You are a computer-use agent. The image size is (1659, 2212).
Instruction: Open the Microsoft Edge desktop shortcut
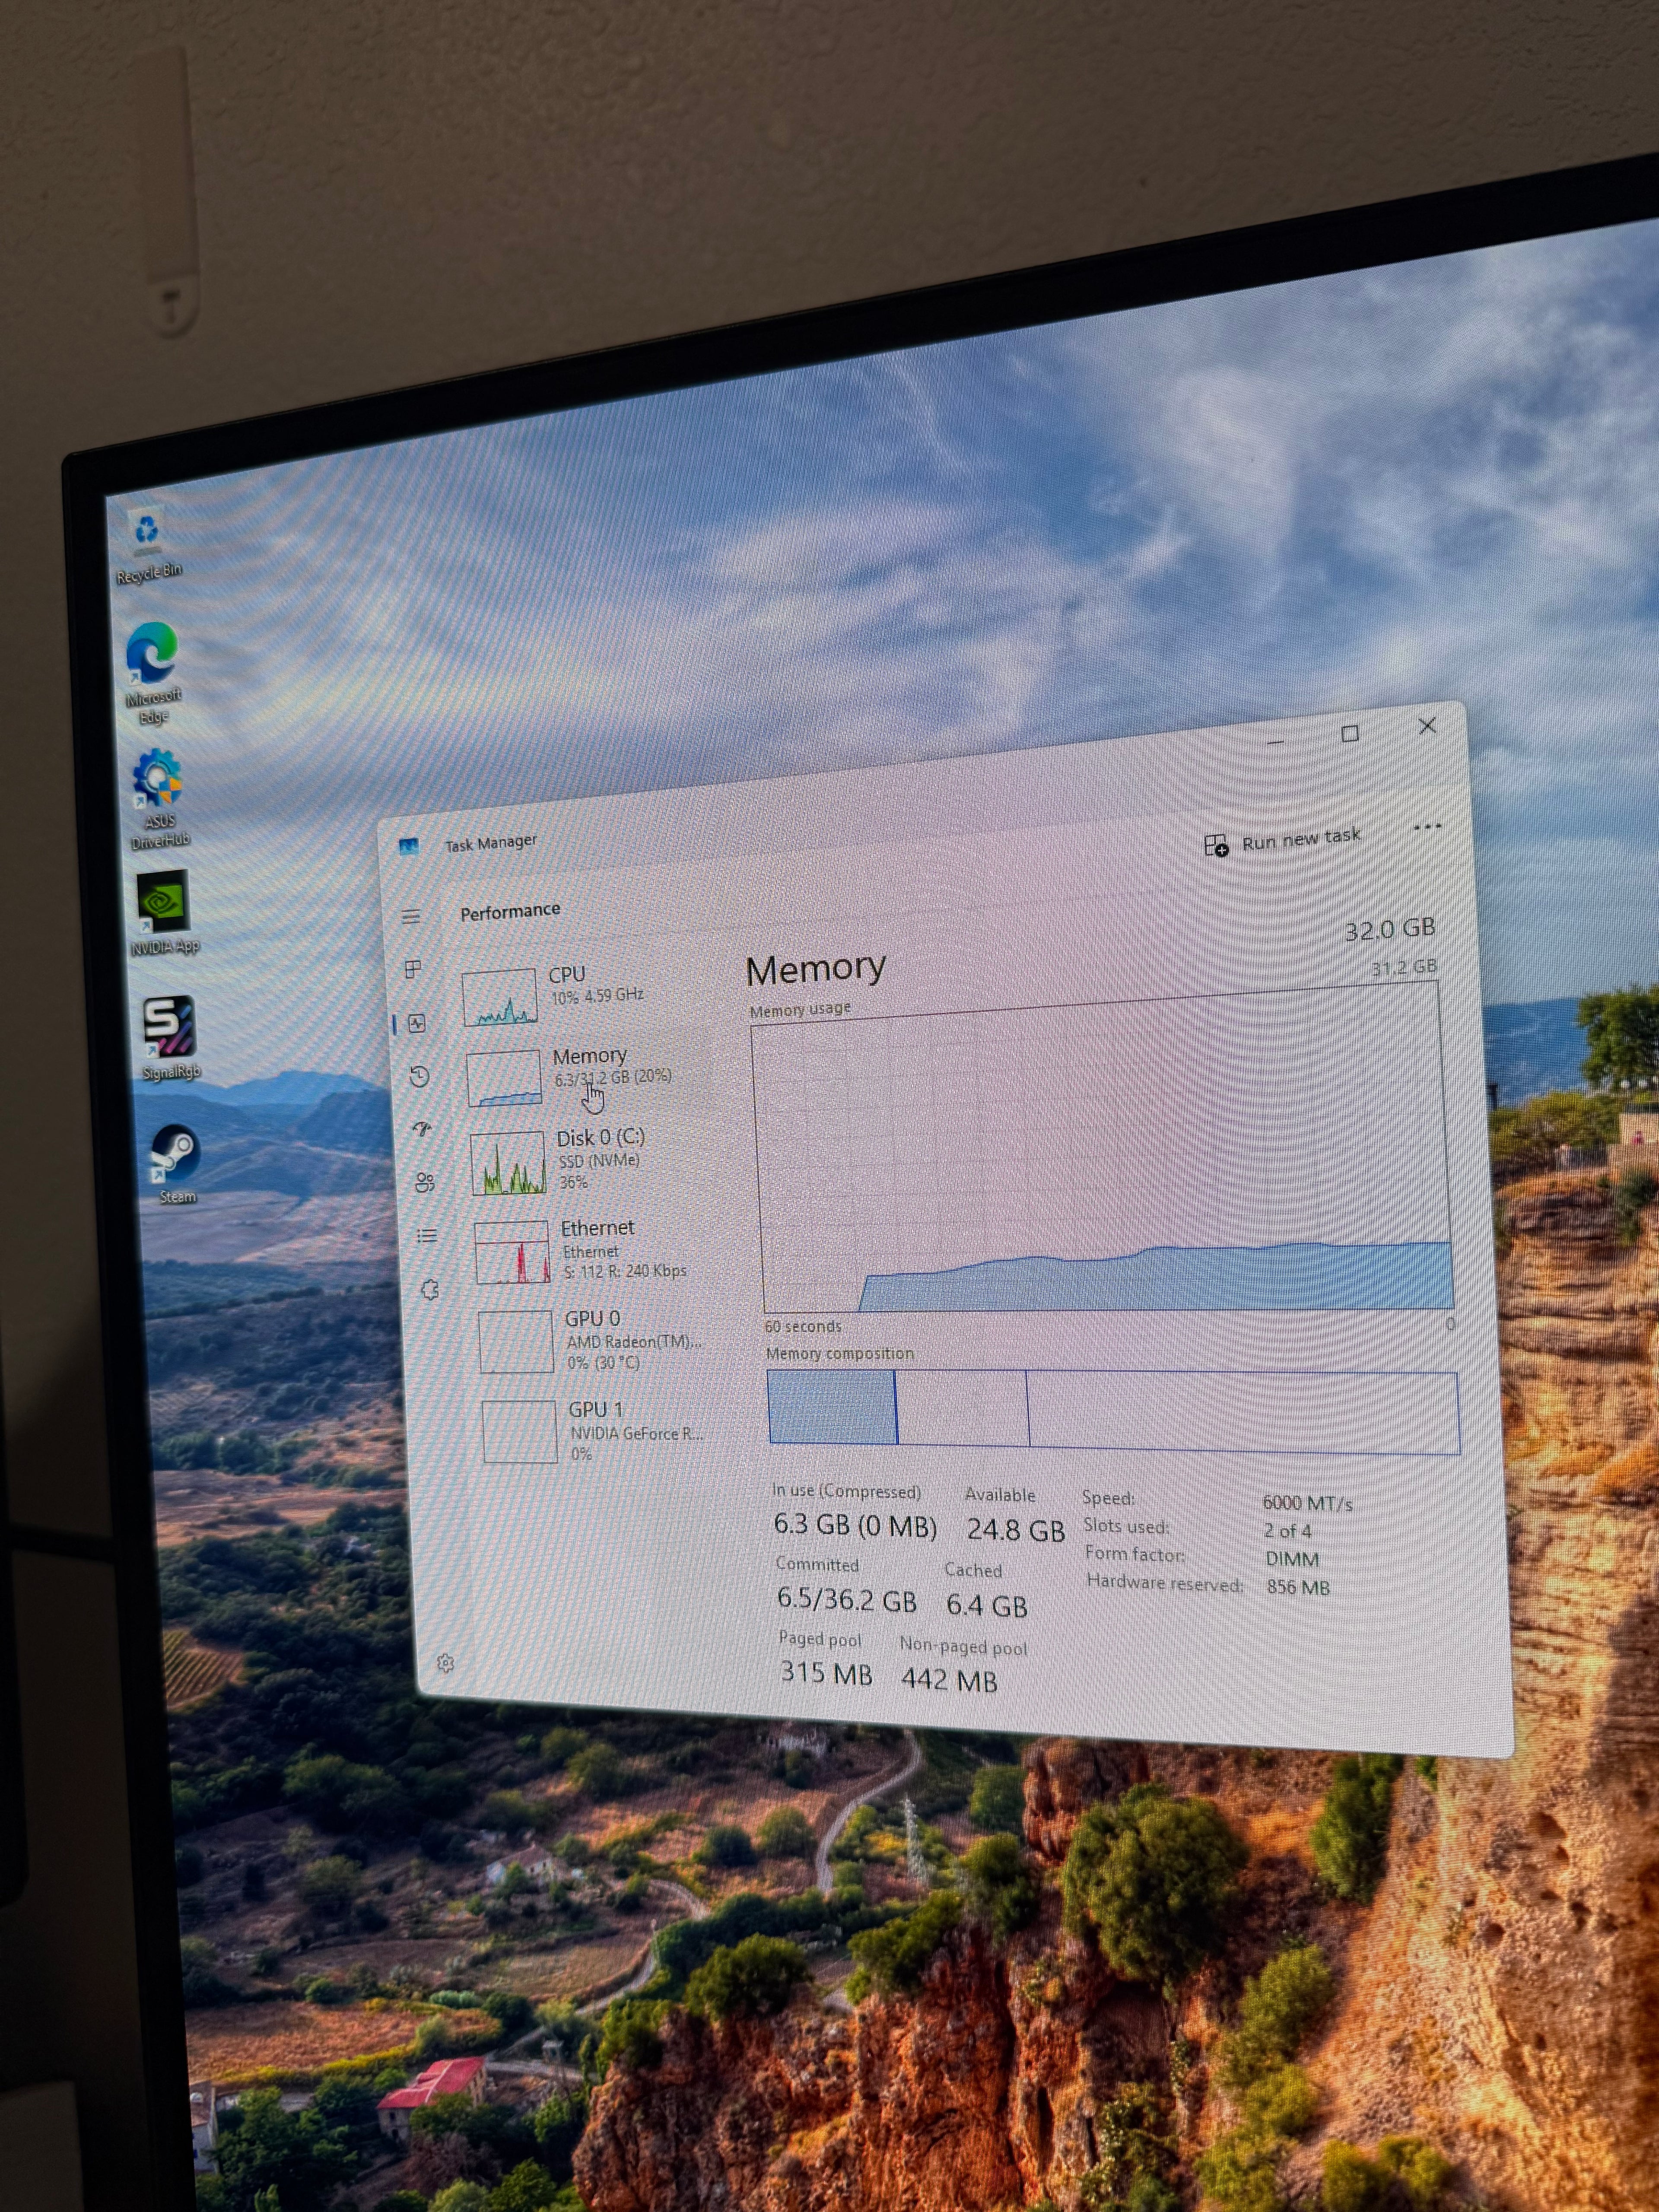(152, 673)
